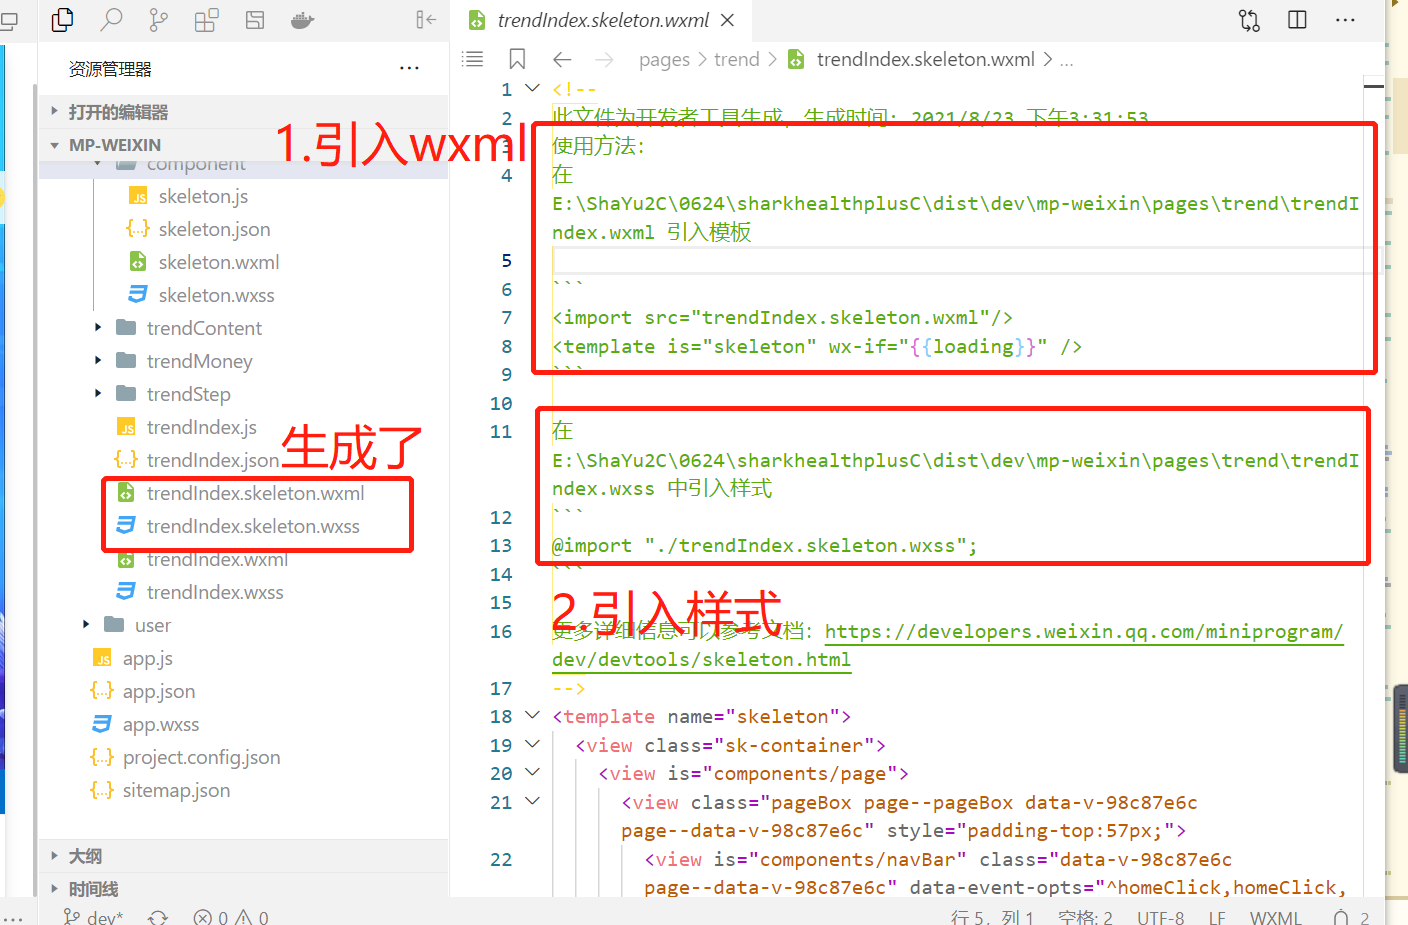Screen dimensions: 1408x925
Task: Click the bookmark icon in editor toolbar
Action: coord(517,58)
